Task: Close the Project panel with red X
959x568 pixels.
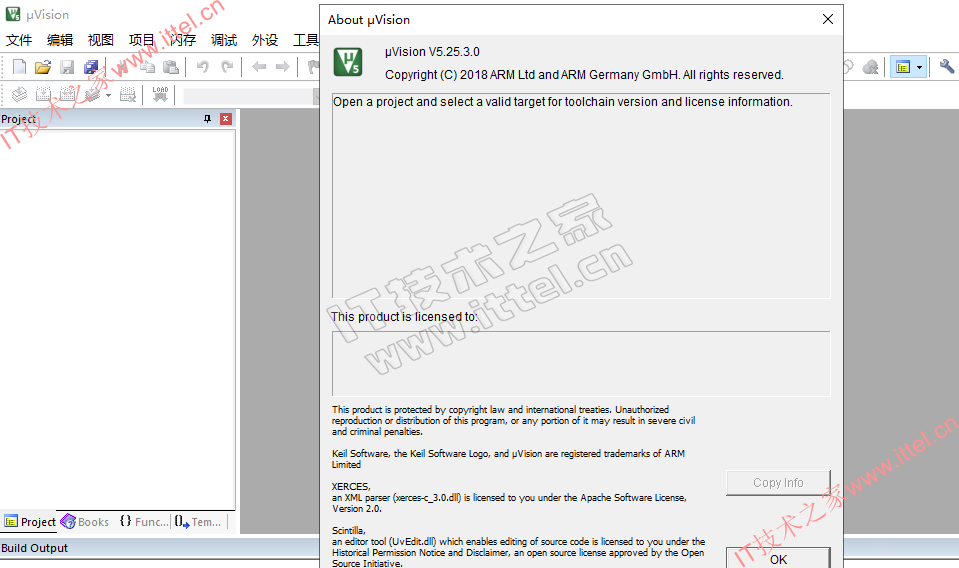Action: [226, 119]
